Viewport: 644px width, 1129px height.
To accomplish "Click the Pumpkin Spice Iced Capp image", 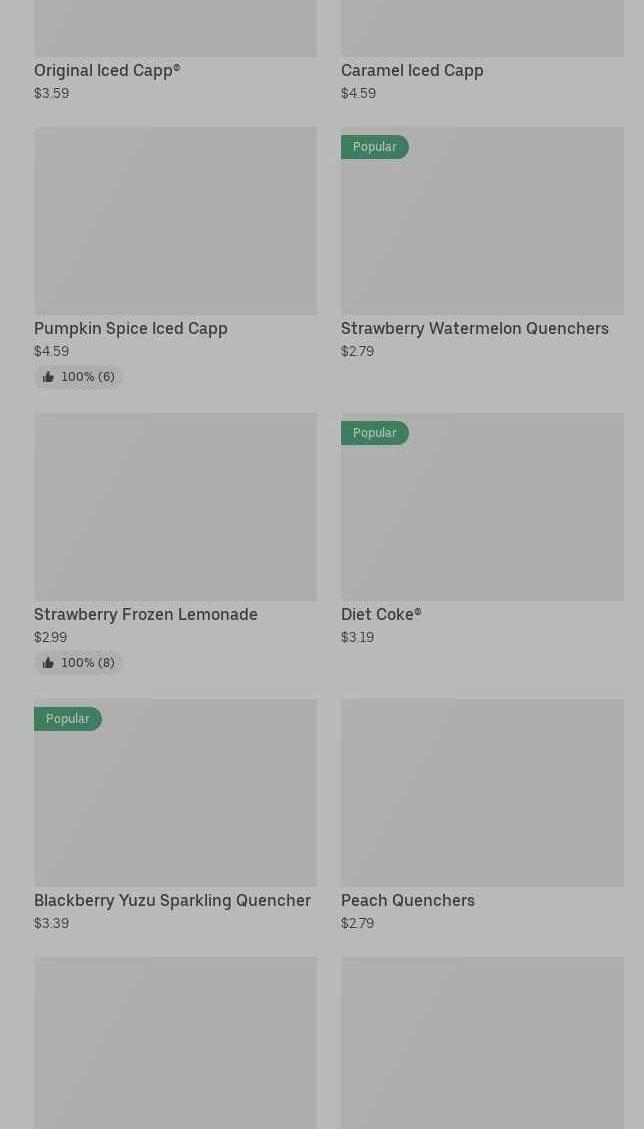I will coord(175,220).
